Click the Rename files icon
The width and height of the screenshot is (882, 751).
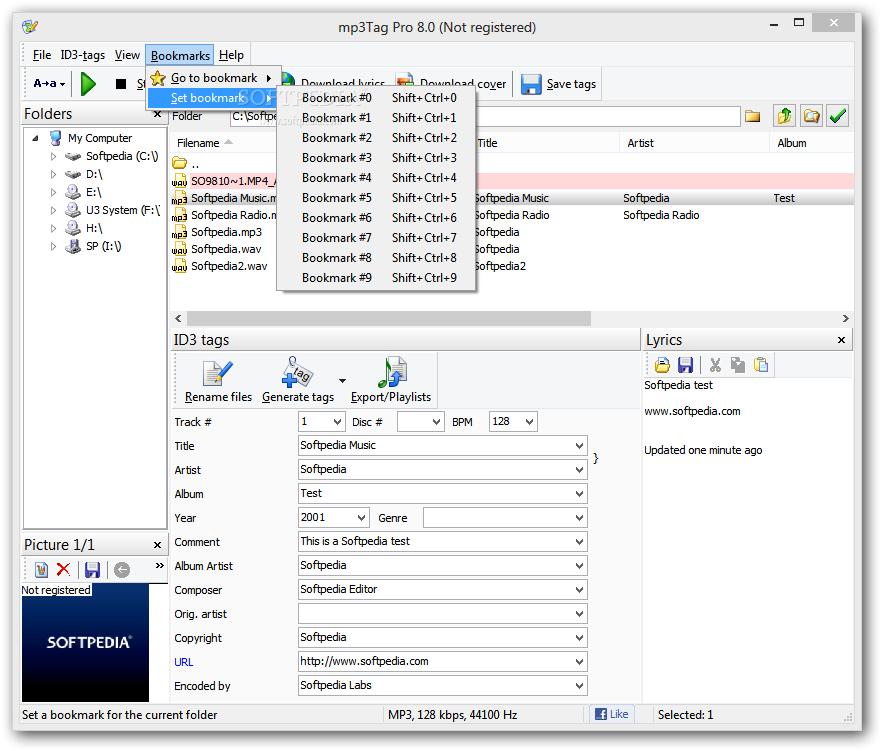(218, 374)
